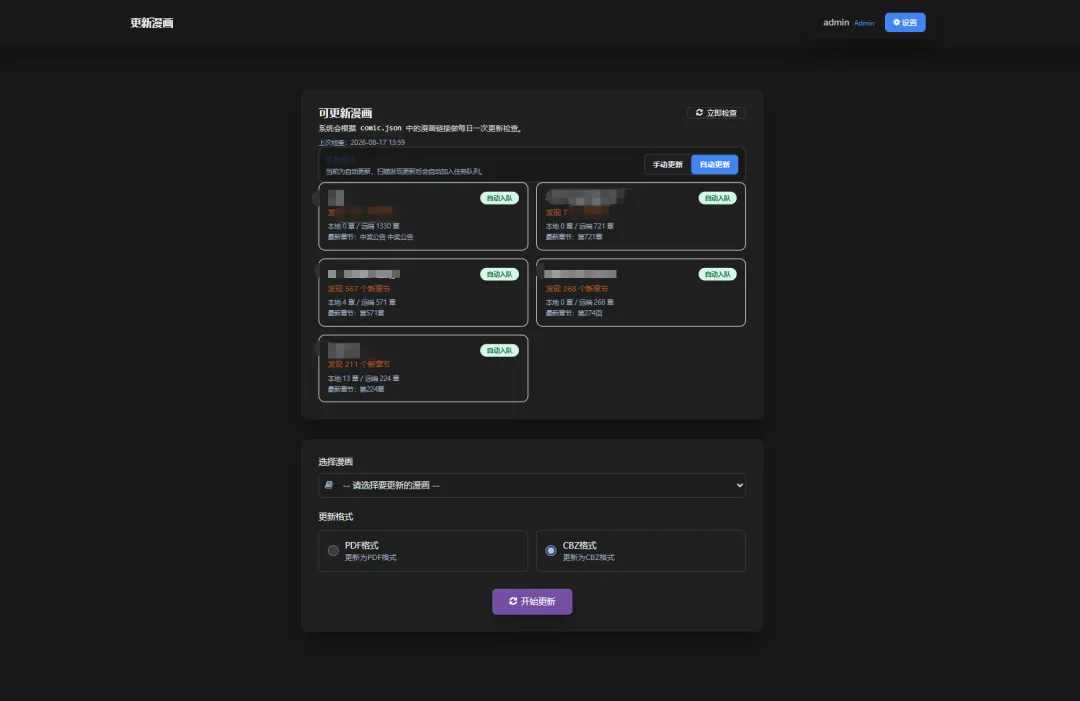Click the purple 开始更新 button

(x=532, y=602)
